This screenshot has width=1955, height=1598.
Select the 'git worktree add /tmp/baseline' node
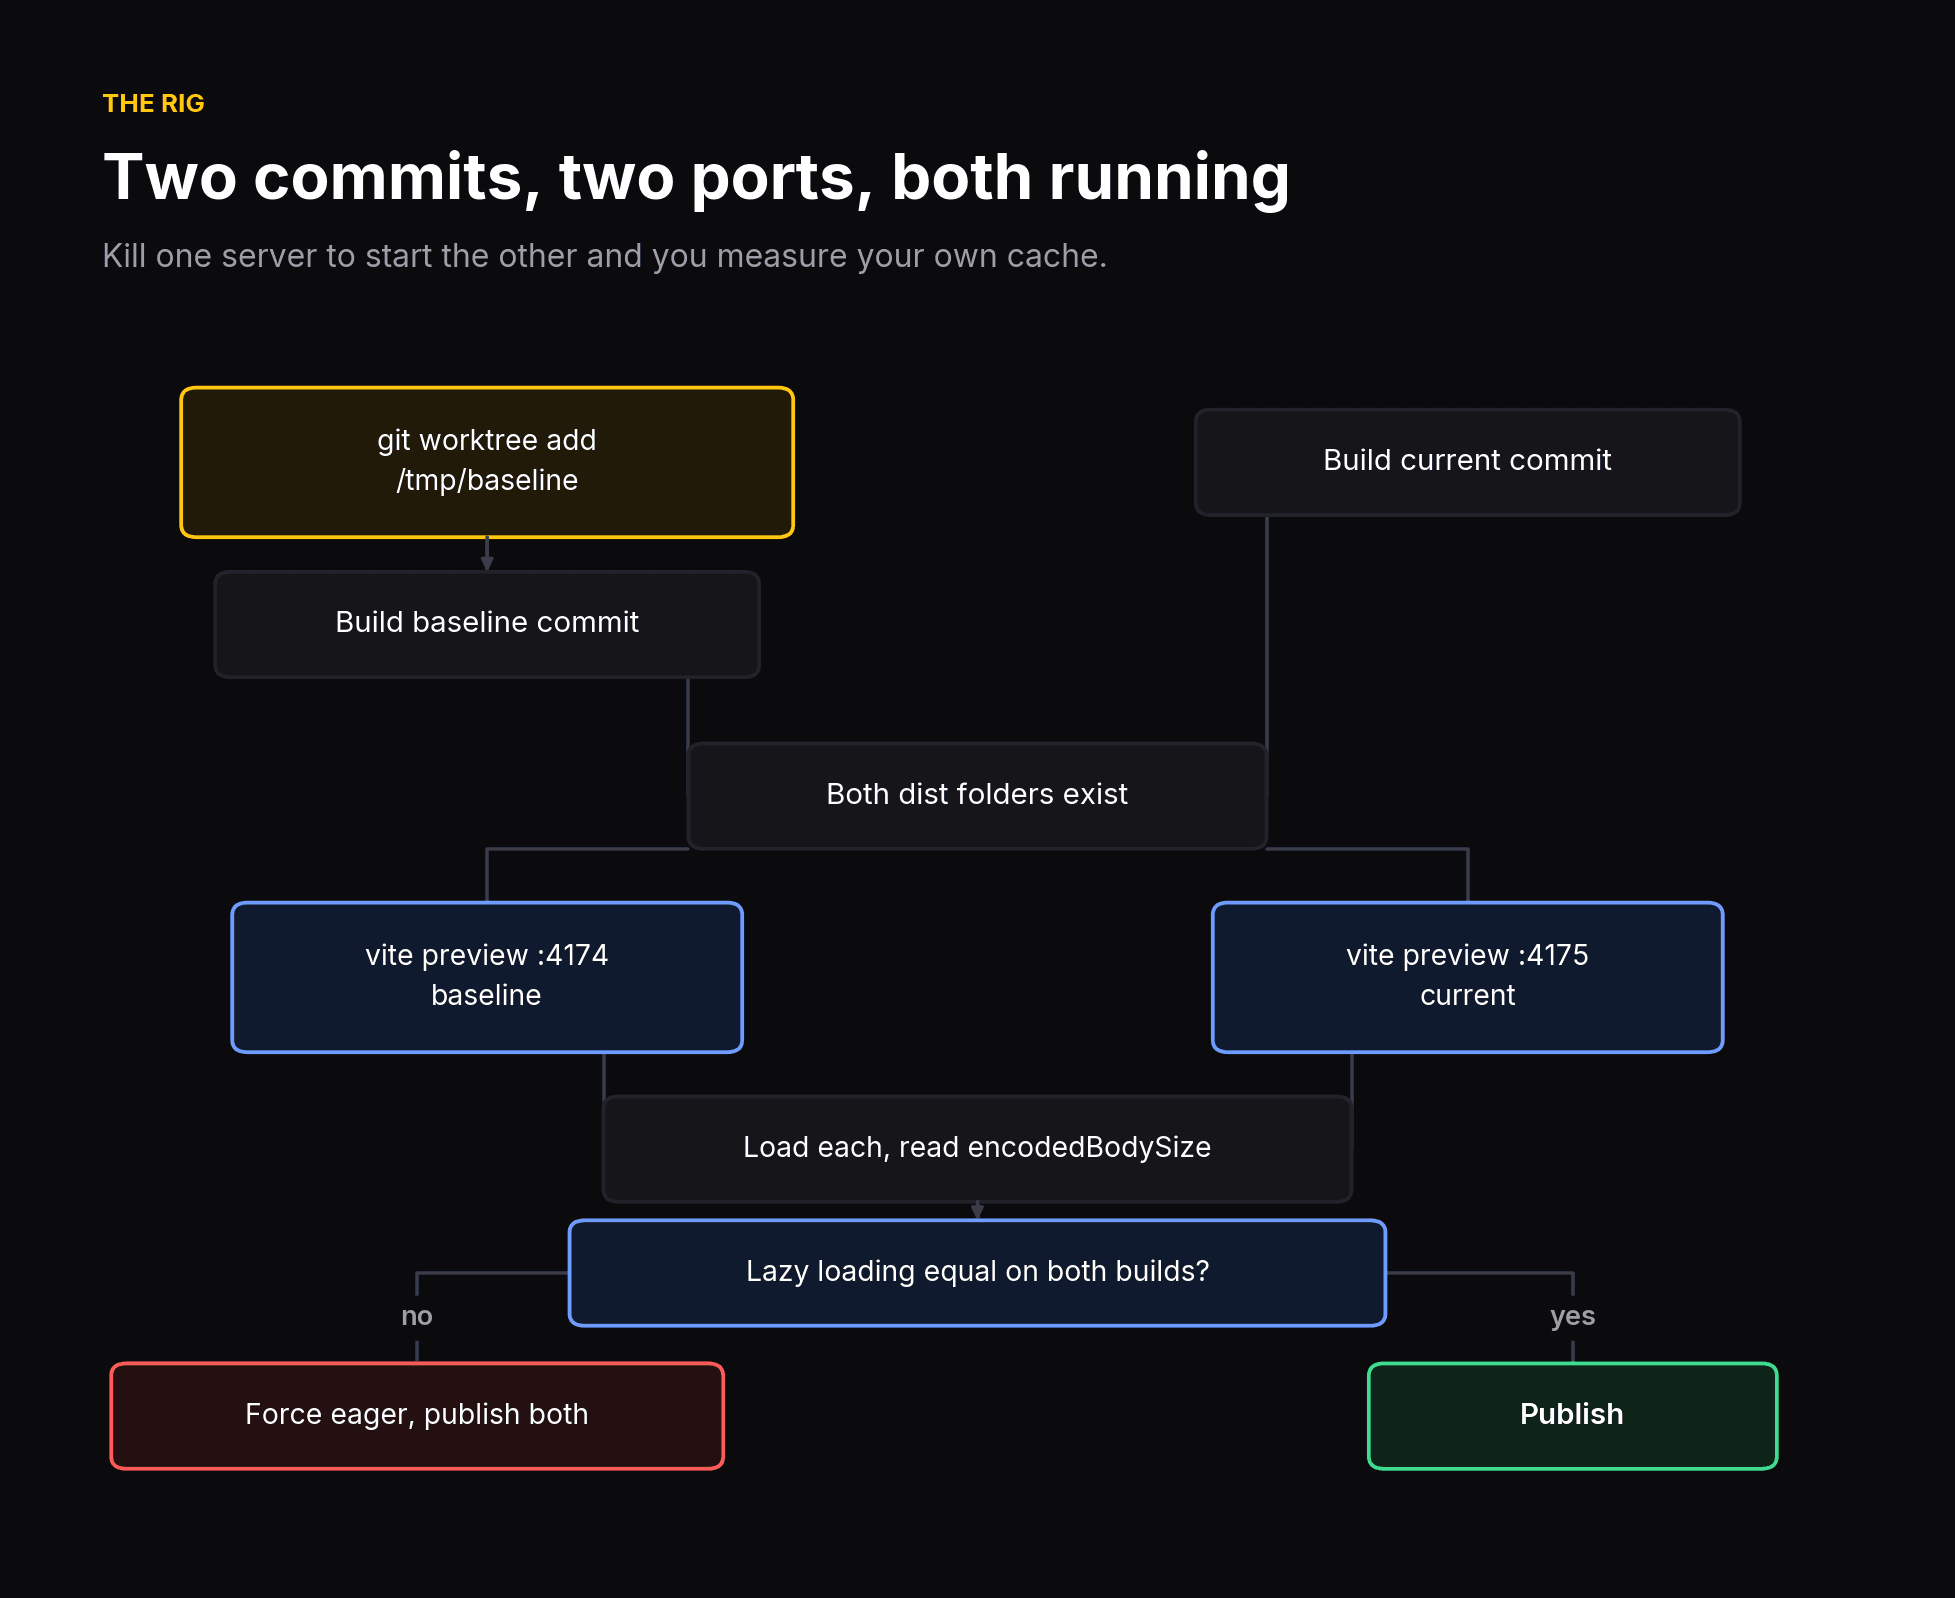coord(487,462)
